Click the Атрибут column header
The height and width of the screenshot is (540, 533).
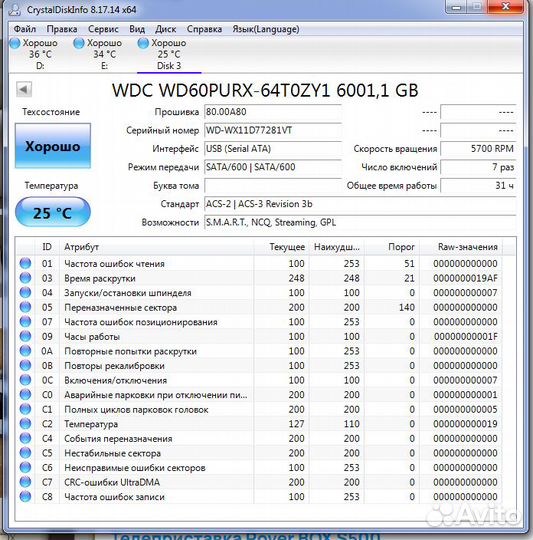click(x=156, y=247)
